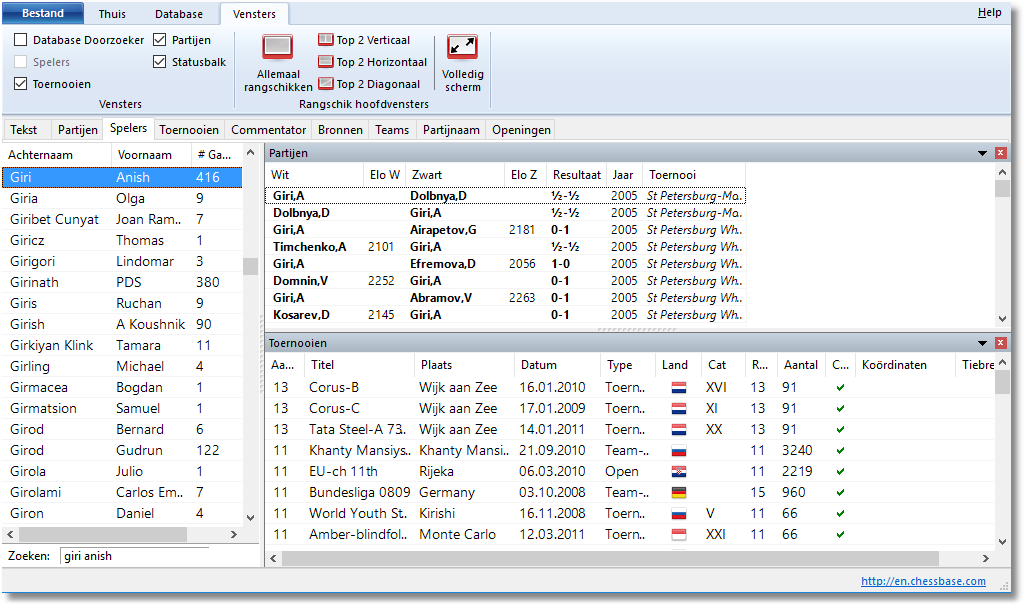Click the Help button
The image size is (1025, 607).
pos(989,13)
